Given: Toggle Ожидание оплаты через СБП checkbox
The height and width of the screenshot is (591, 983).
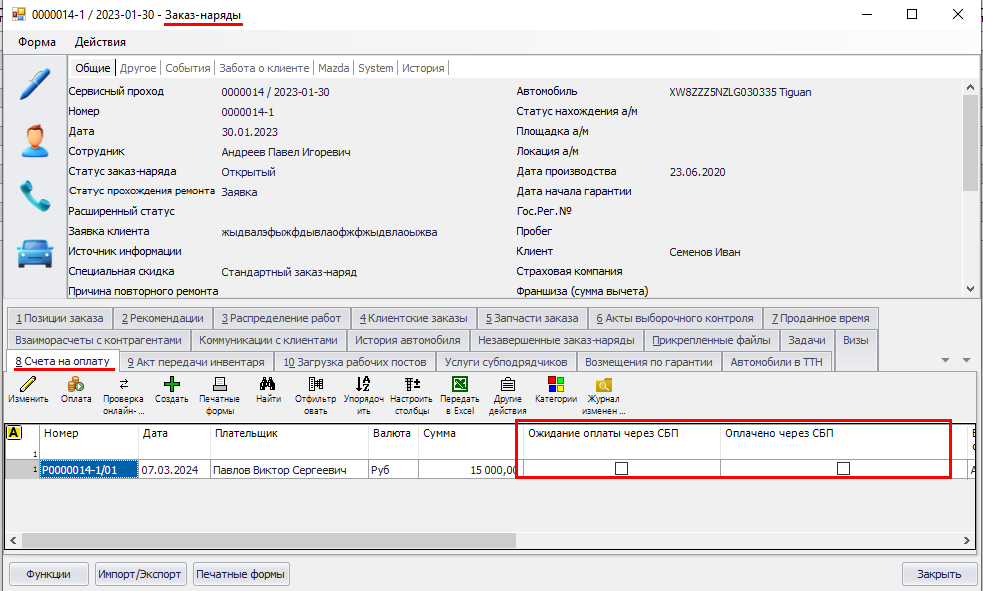Looking at the screenshot, I should click(621, 469).
